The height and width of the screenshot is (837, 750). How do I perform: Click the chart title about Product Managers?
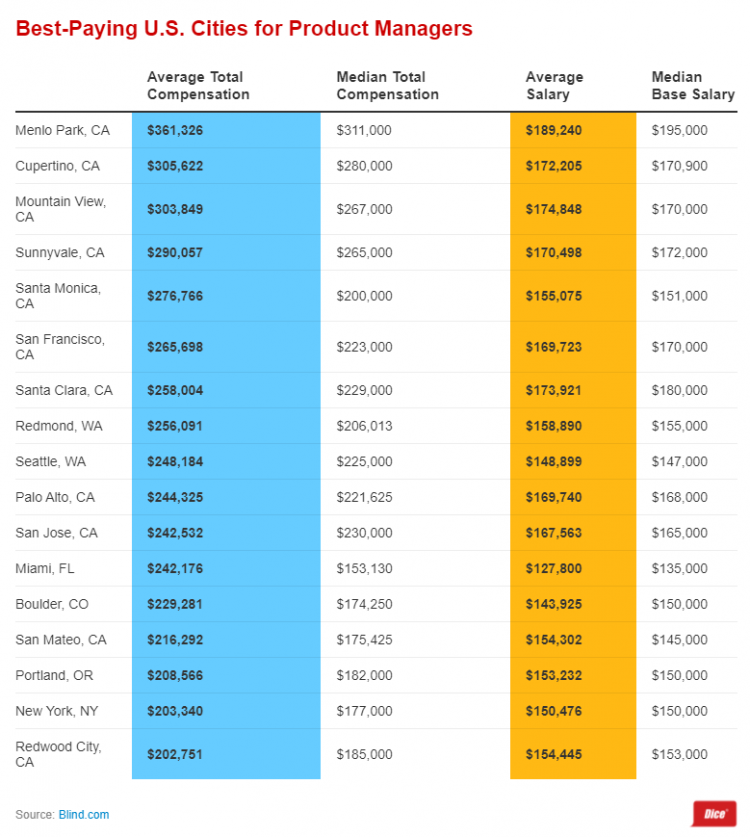click(244, 28)
